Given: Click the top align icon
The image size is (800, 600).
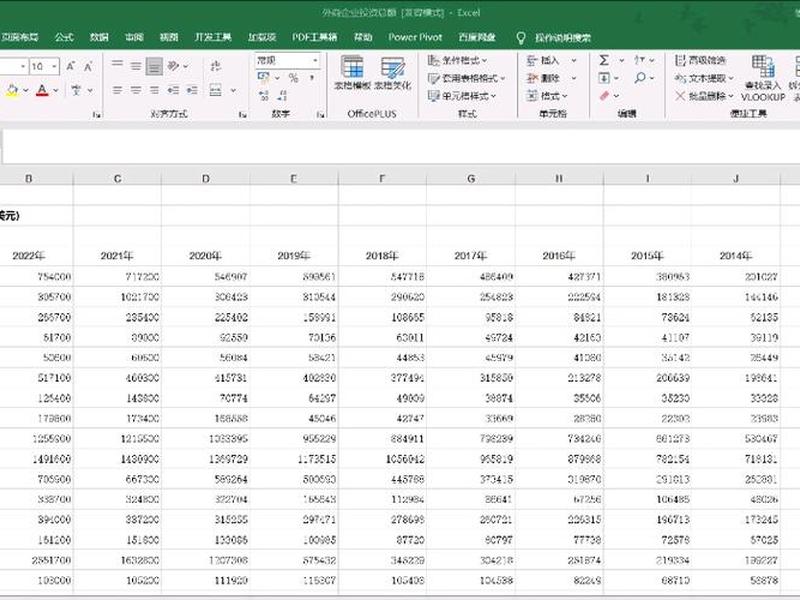Looking at the screenshot, I should tap(117, 65).
